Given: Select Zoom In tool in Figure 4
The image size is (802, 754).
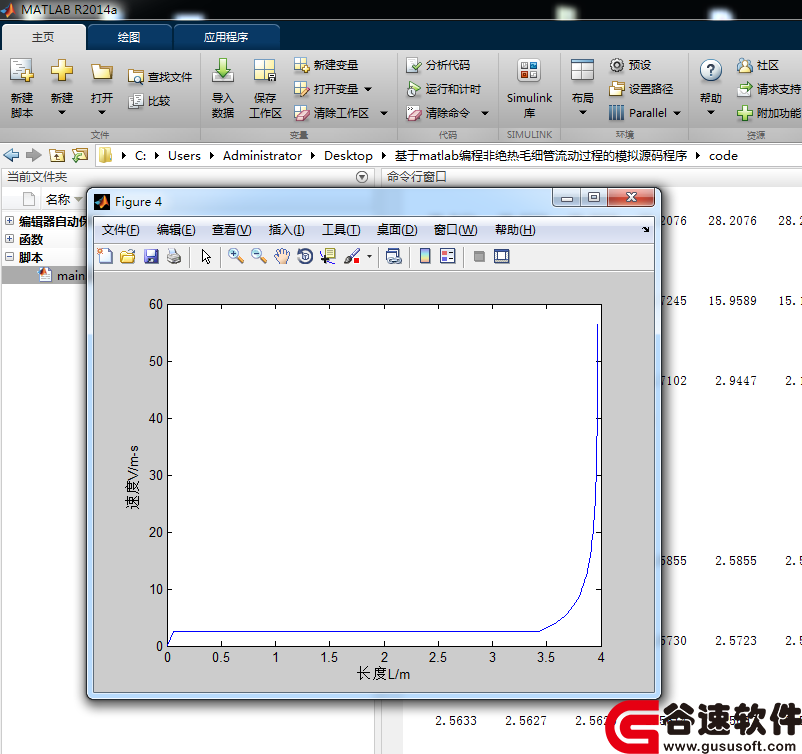Looking at the screenshot, I should pyautogui.click(x=235, y=256).
